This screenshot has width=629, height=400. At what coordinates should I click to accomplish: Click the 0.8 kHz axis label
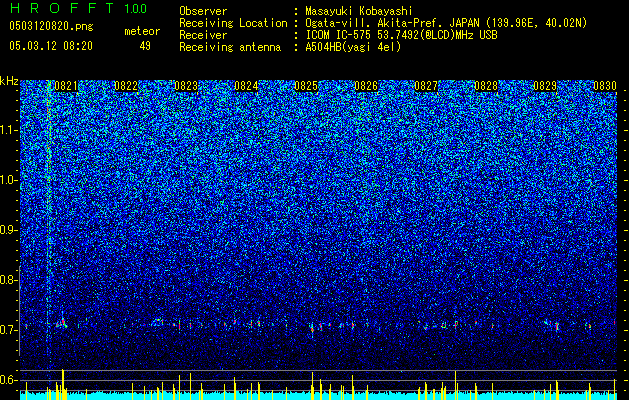coord(8,280)
